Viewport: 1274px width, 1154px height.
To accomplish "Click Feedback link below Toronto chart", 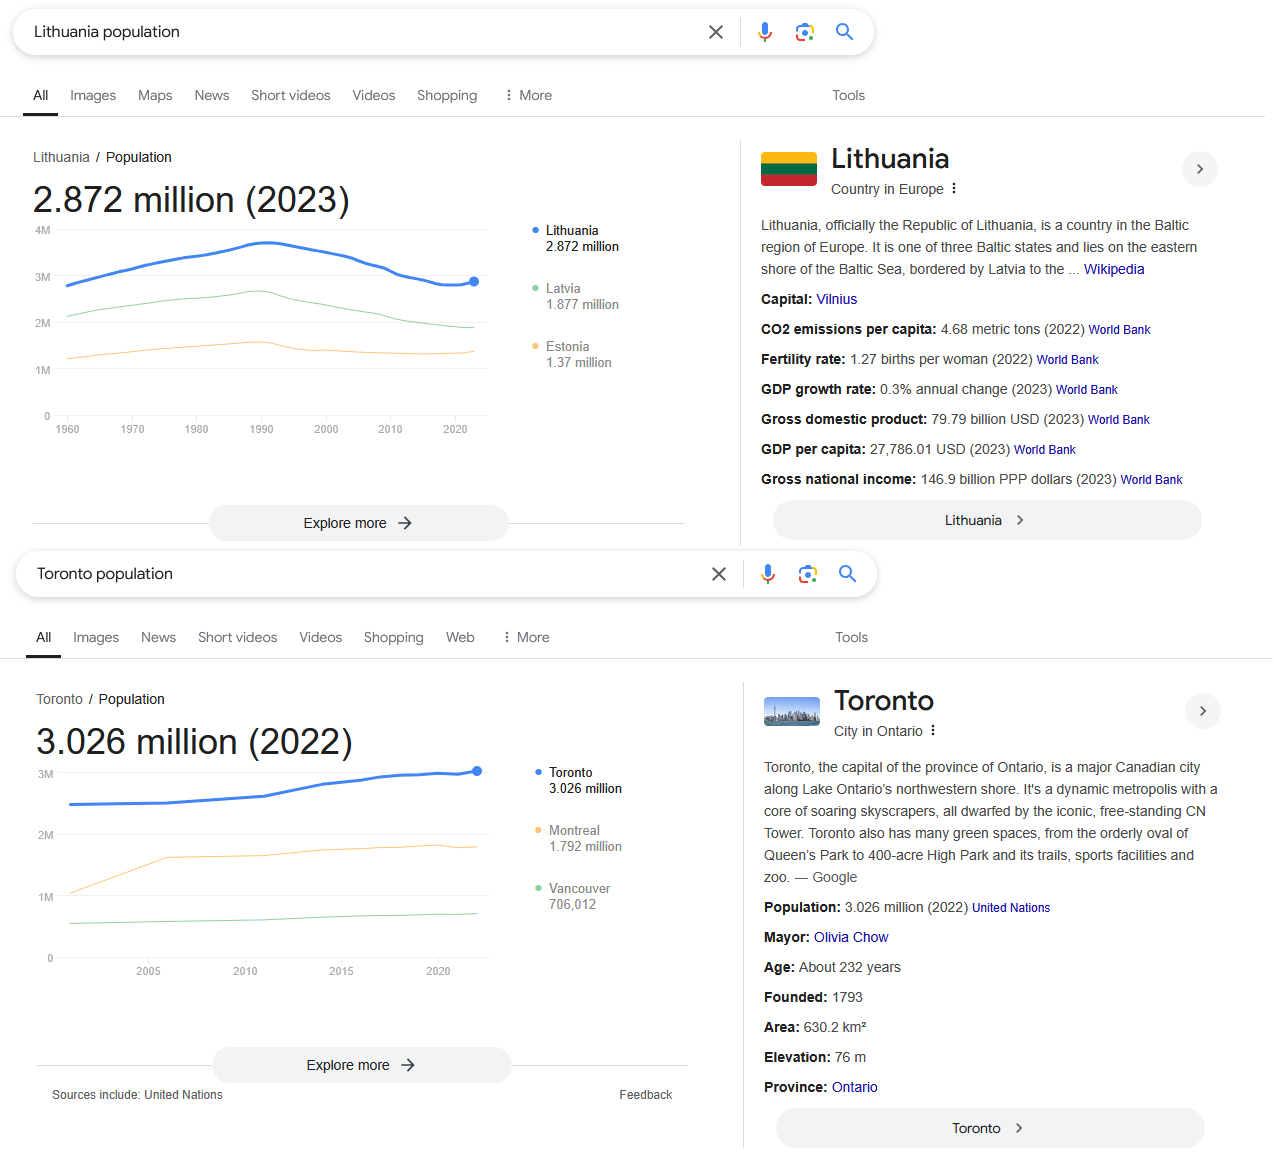I will coord(646,1095).
